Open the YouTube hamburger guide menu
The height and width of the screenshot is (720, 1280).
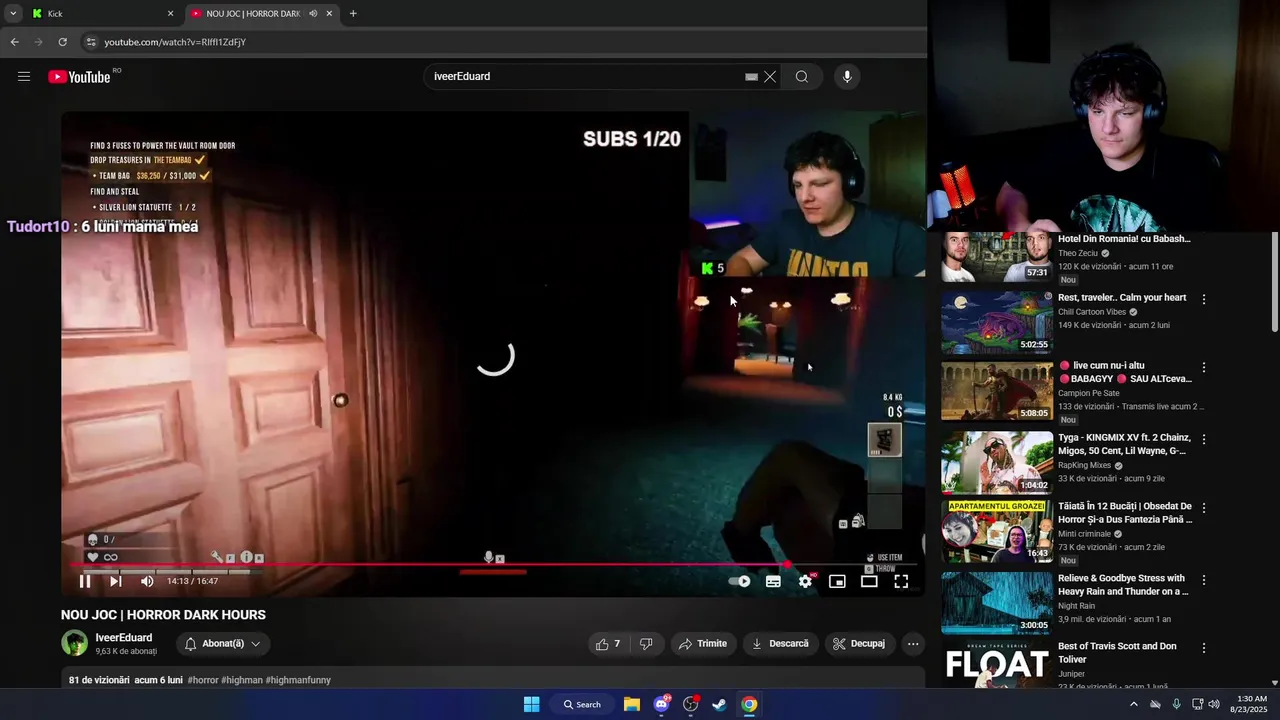coord(24,76)
